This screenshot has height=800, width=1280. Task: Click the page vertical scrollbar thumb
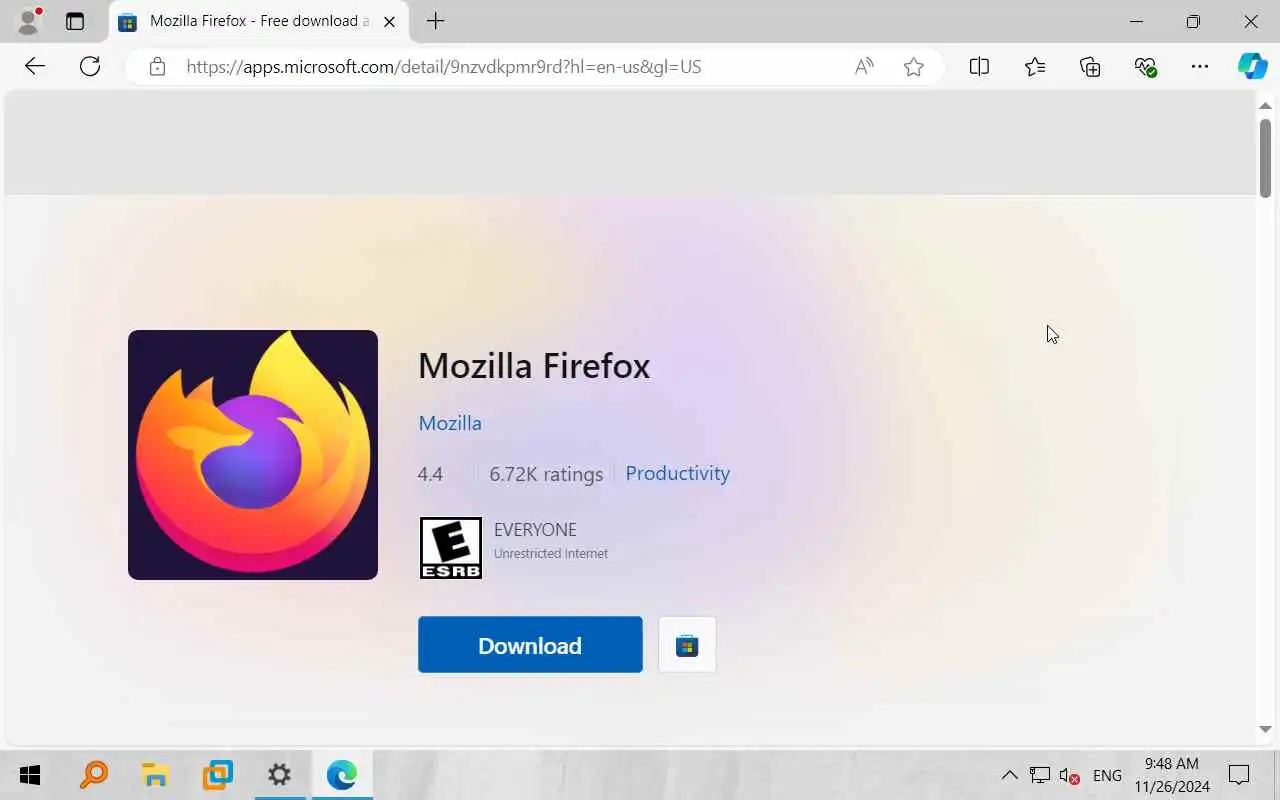point(1265,158)
